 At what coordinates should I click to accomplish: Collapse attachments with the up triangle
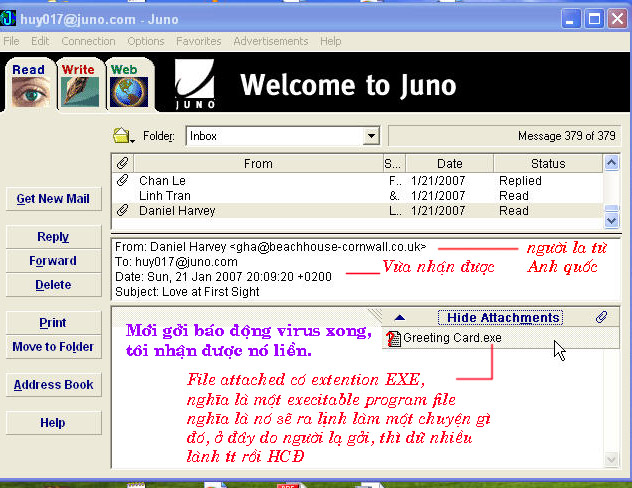[x=399, y=318]
